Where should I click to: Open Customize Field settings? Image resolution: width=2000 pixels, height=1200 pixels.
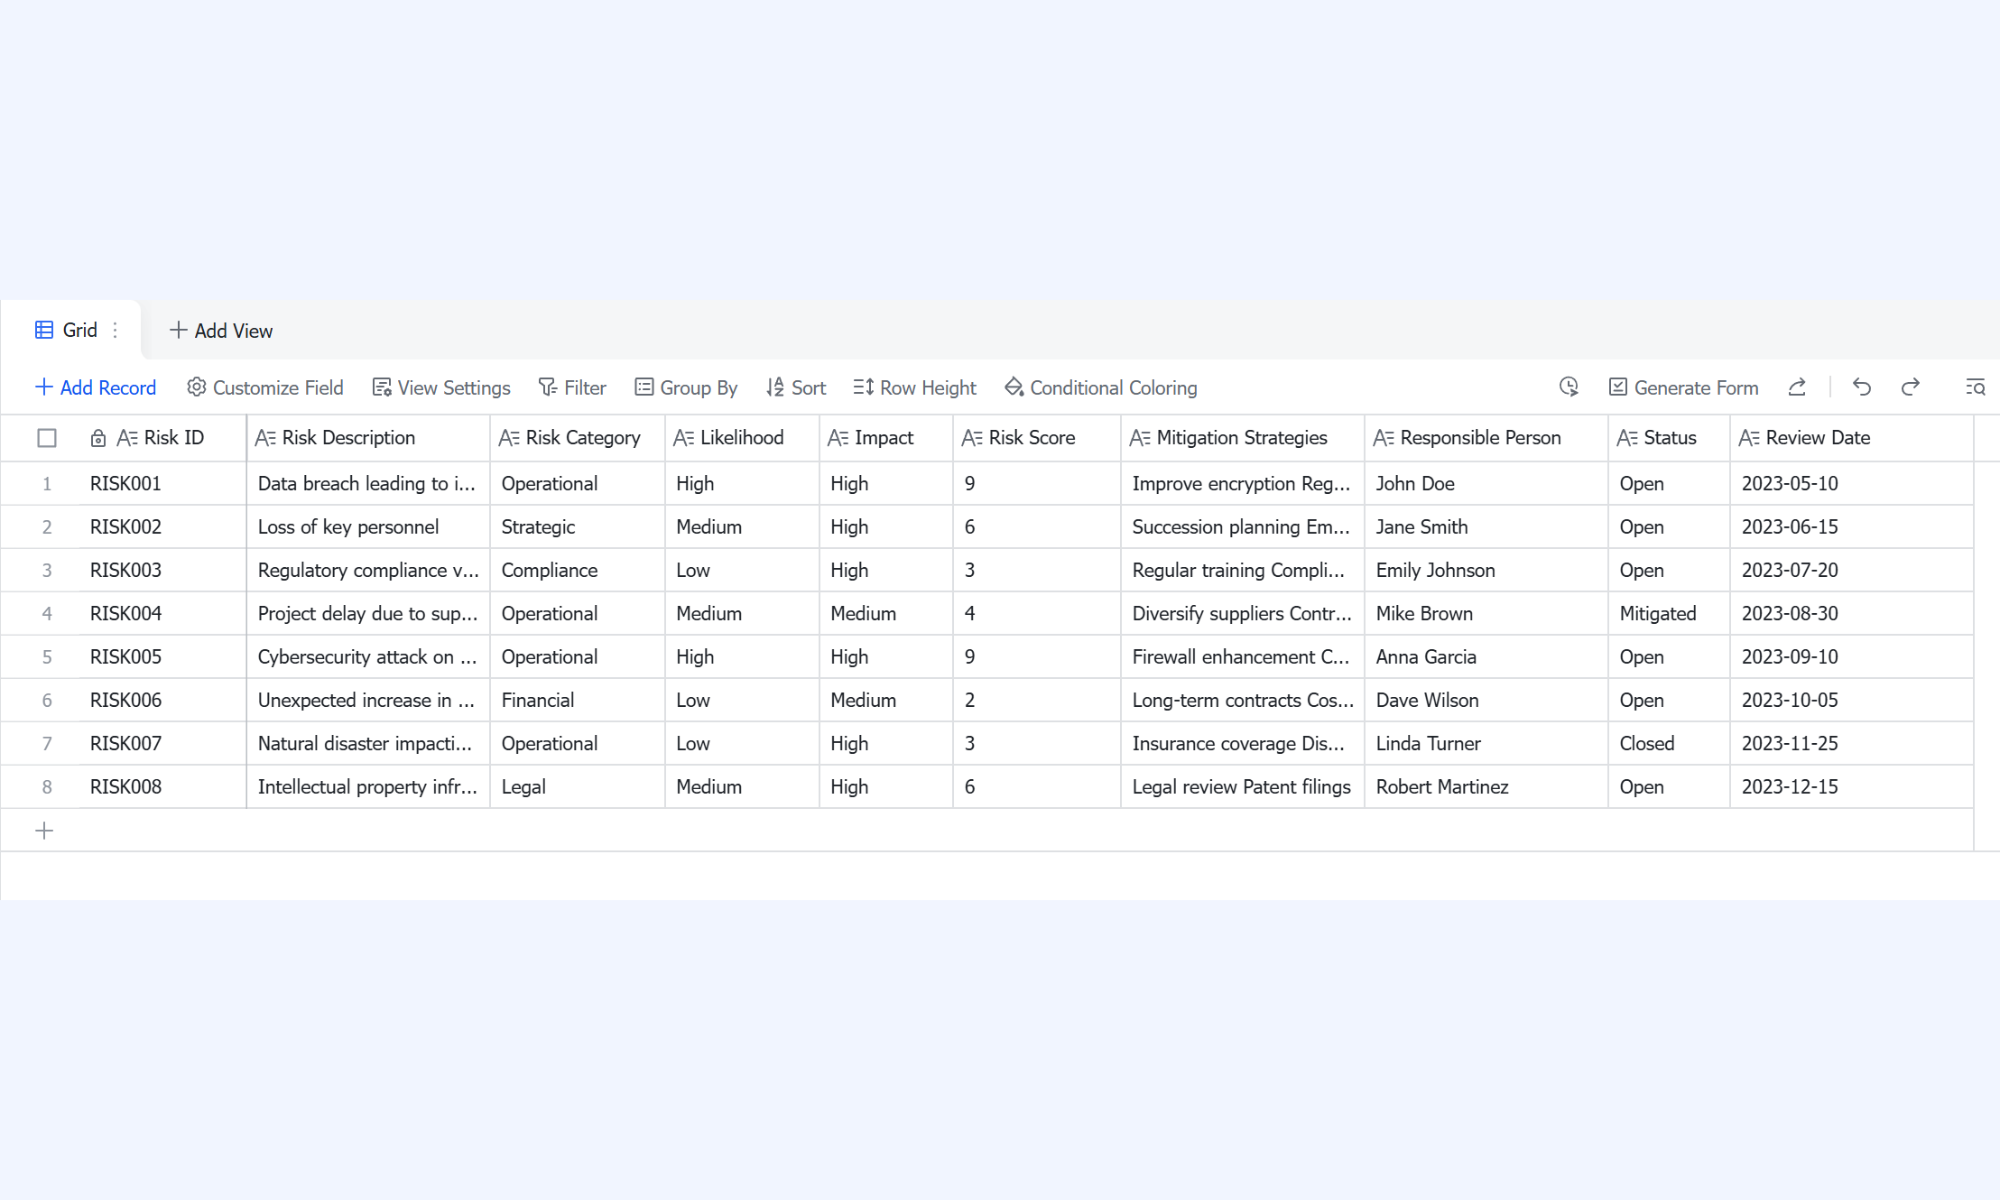click(265, 387)
